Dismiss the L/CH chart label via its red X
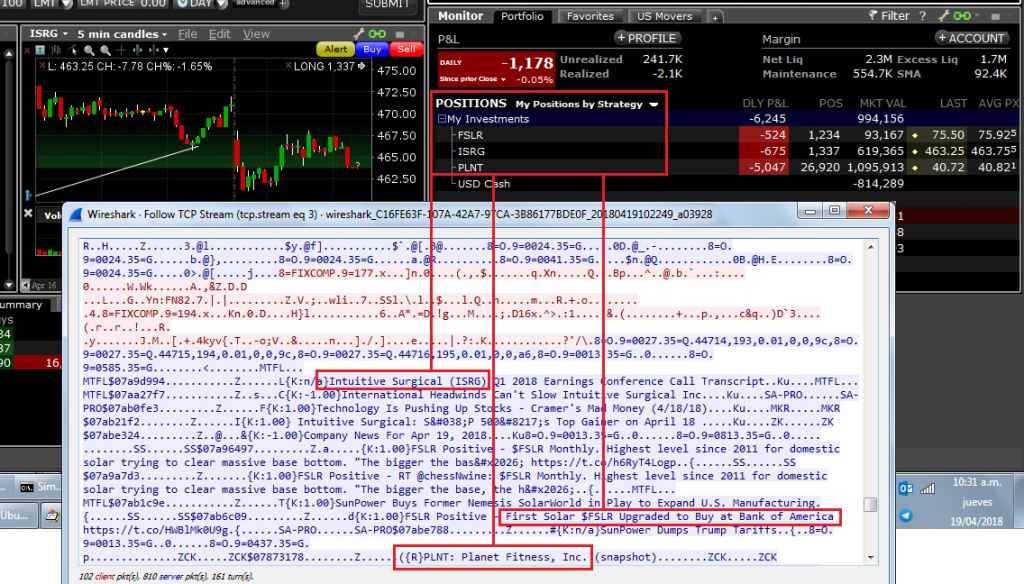The height and width of the screenshot is (584, 1024). (42, 65)
